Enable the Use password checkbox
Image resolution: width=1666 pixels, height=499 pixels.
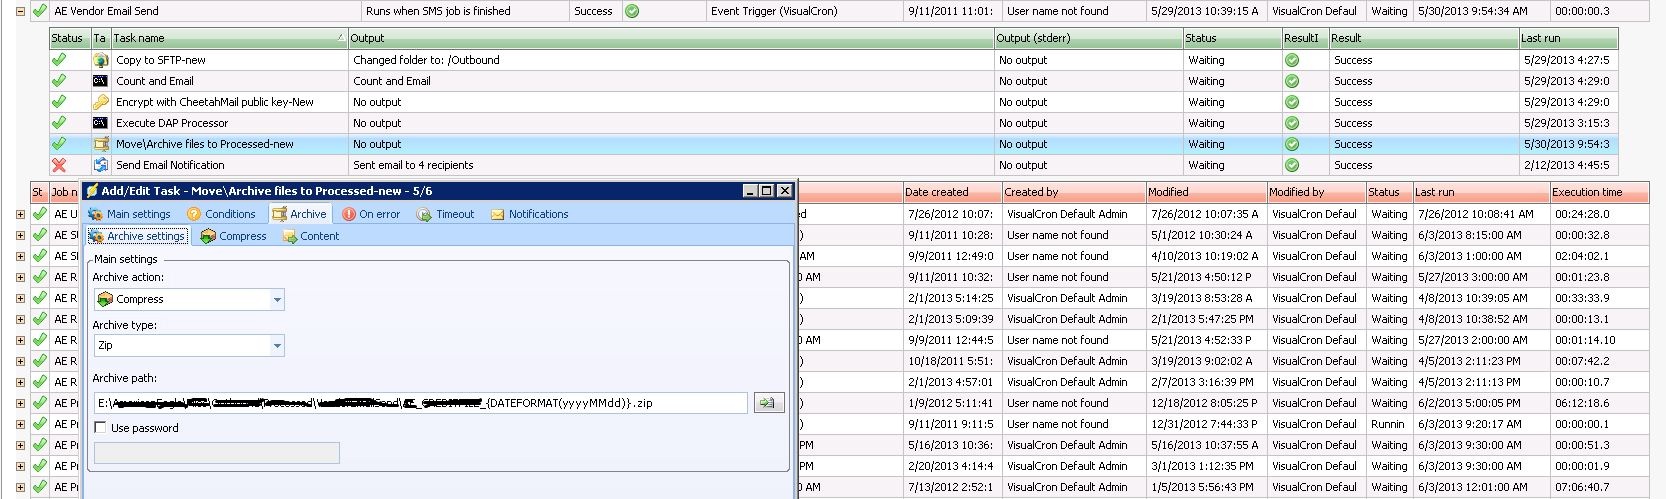(x=100, y=428)
